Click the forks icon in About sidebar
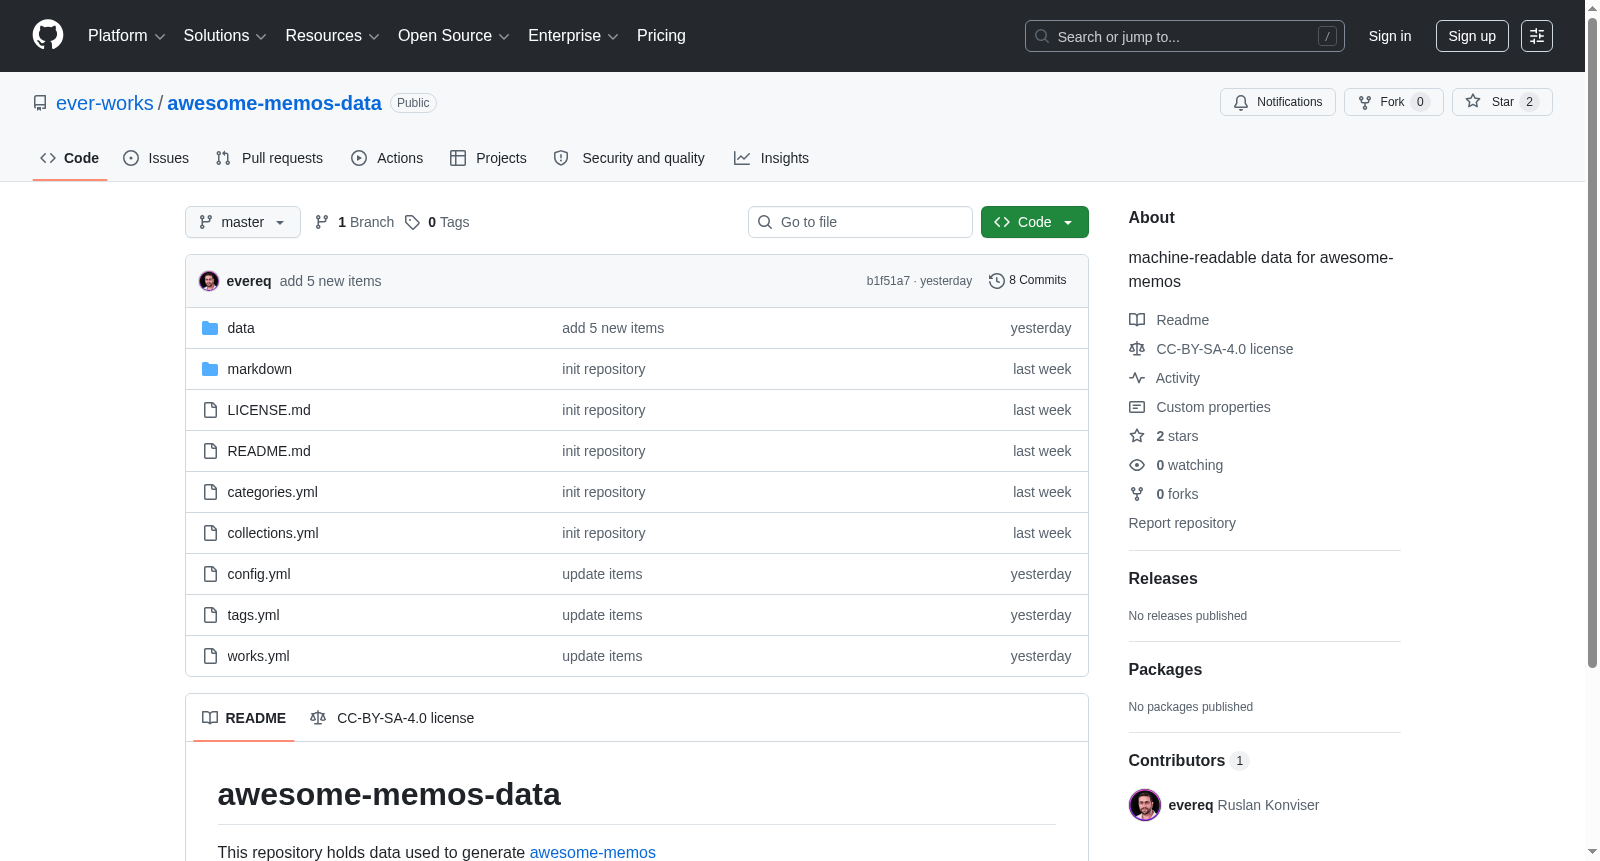The height and width of the screenshot is (861, 1600). [x=1137, y=494]
